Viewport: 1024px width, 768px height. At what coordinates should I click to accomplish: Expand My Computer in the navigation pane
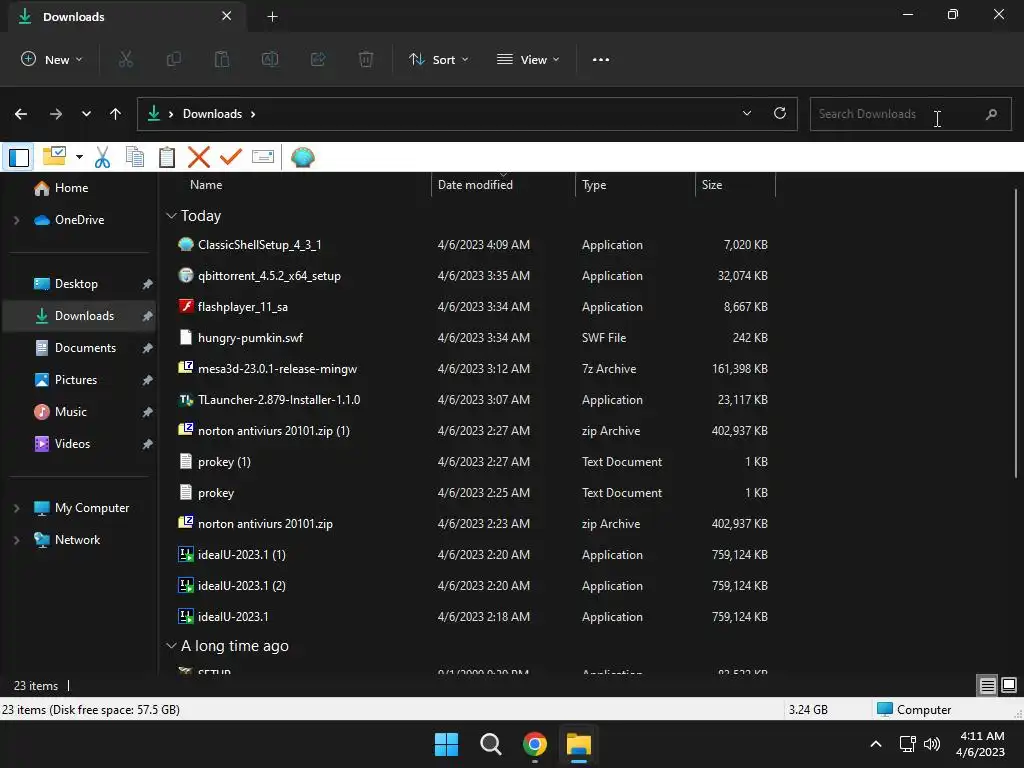pyautogui.click(x=16, y=508)
